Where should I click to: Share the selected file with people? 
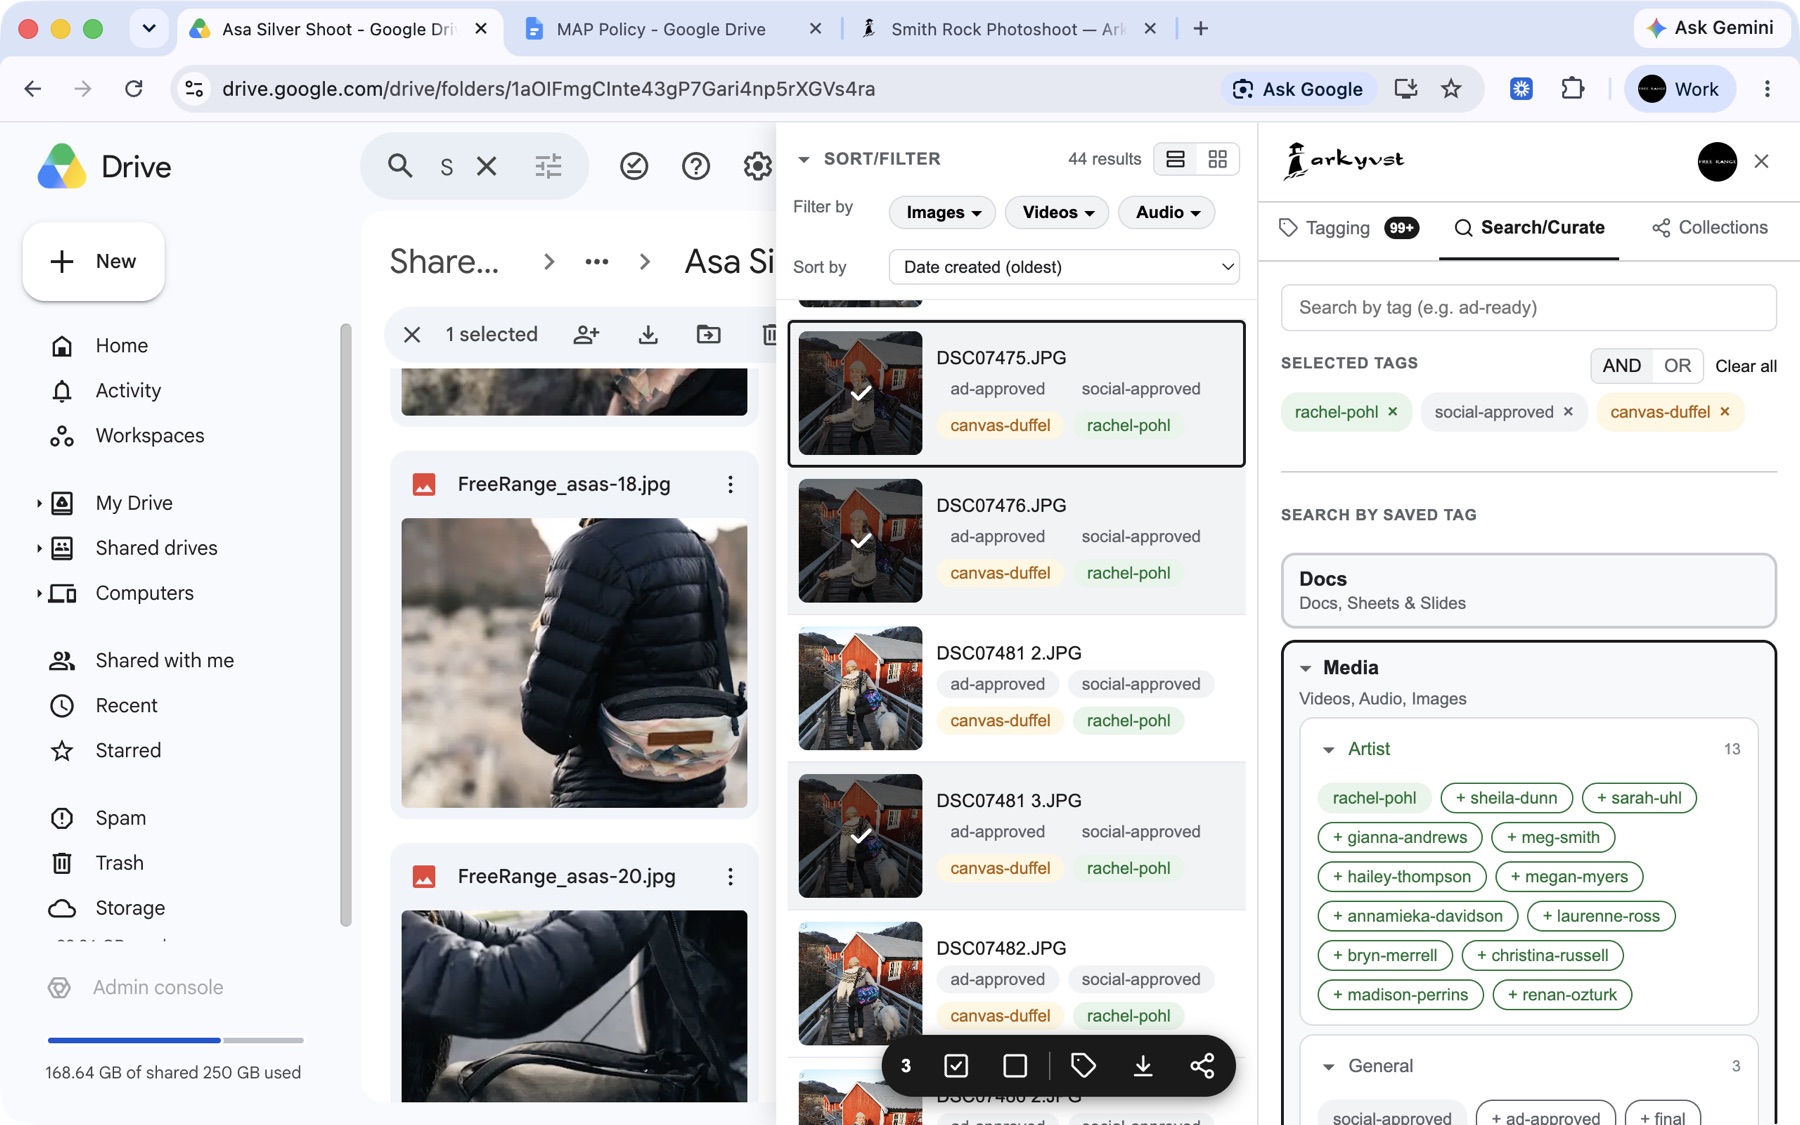point(587,334)
